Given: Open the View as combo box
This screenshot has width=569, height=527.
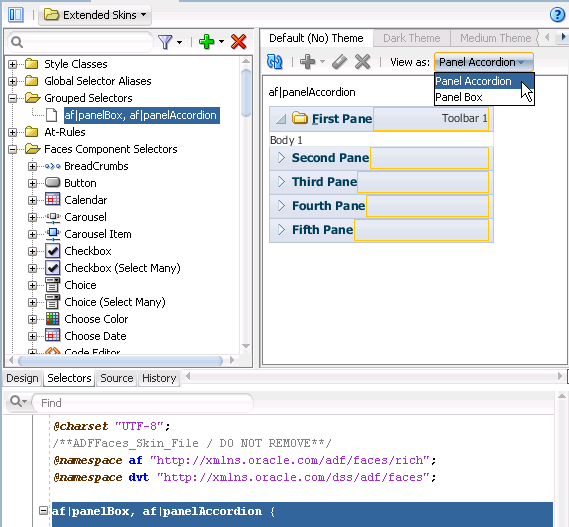Looking at the screenshot, I should tap(484, 62).
